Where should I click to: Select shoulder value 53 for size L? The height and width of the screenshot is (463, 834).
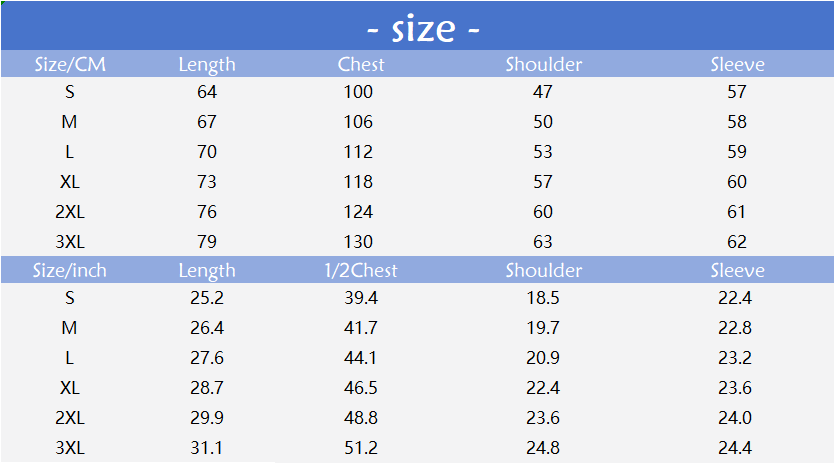pyautogui.click(x=544, y=152)
